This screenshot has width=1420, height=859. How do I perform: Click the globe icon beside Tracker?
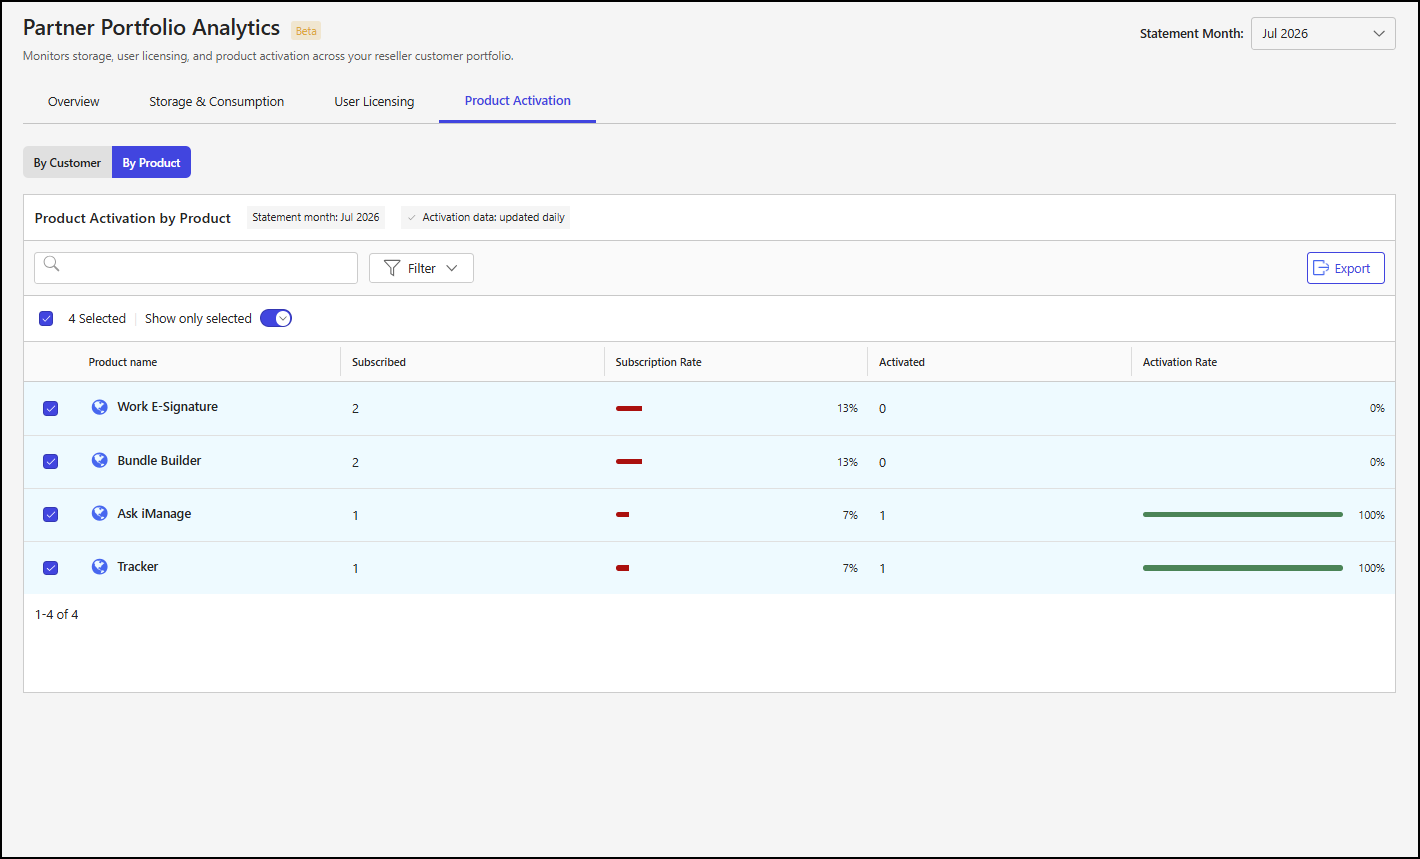(99, 566)
